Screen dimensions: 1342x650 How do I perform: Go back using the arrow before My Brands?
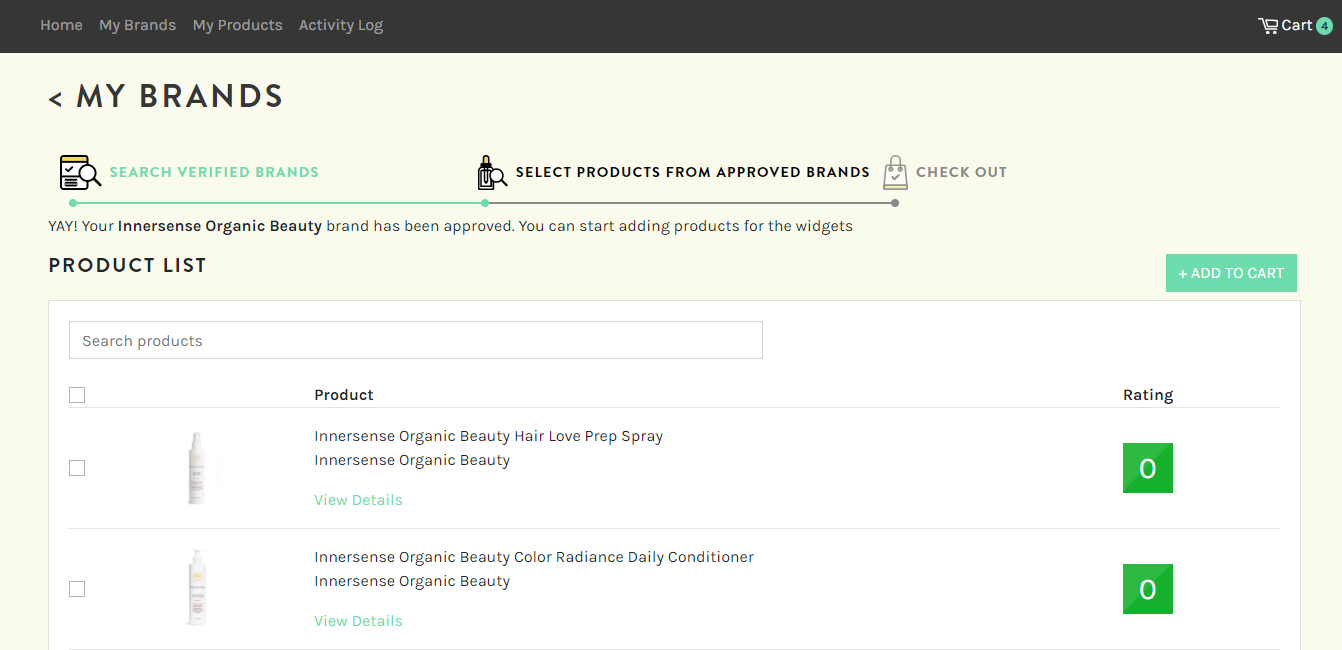(x=55, y=98)
